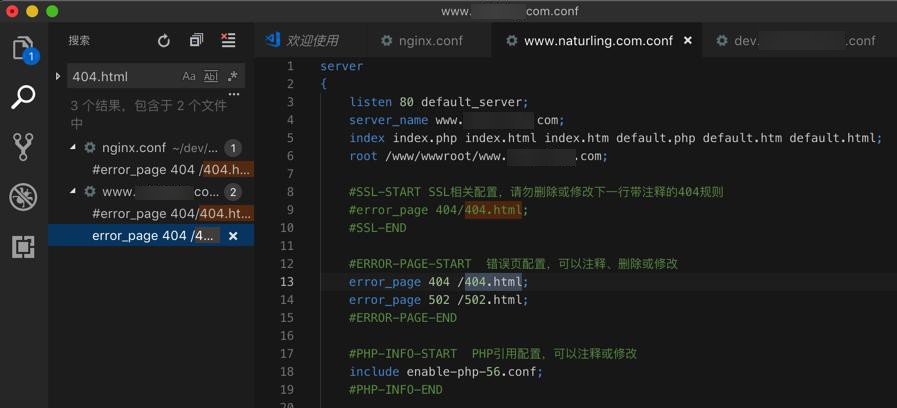Toggle Match Case (Aa) in search box
Image resolution: width=897 pixels, height=408 pixels.
tap(189, 76)
